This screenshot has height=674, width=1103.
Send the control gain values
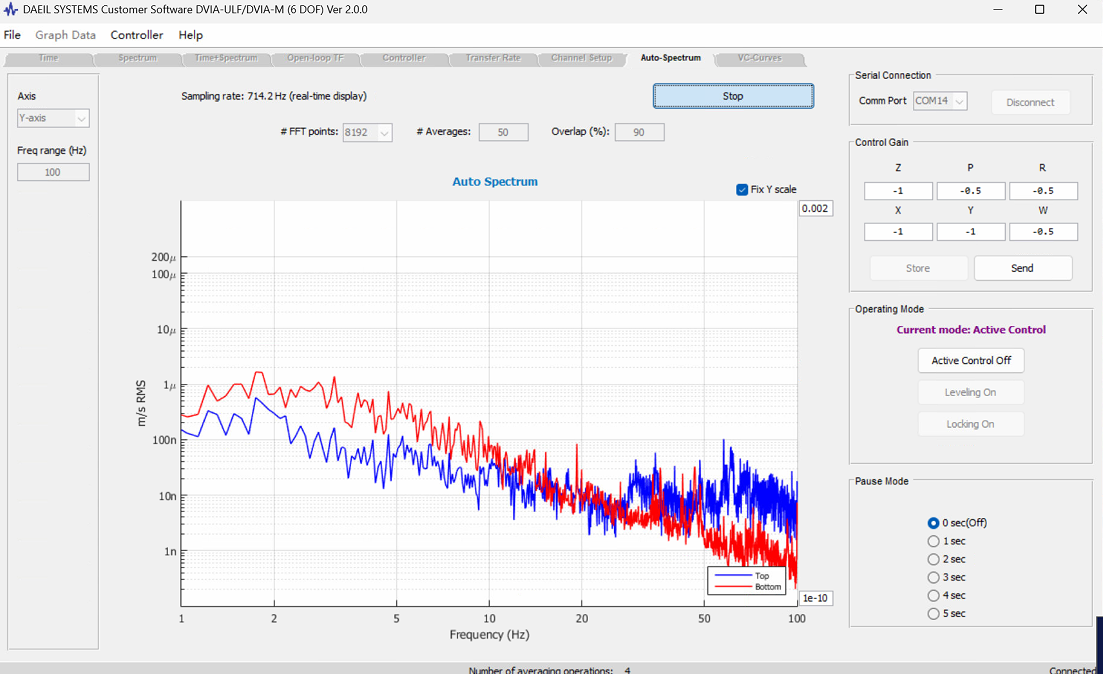click(x=1023, y=268)
